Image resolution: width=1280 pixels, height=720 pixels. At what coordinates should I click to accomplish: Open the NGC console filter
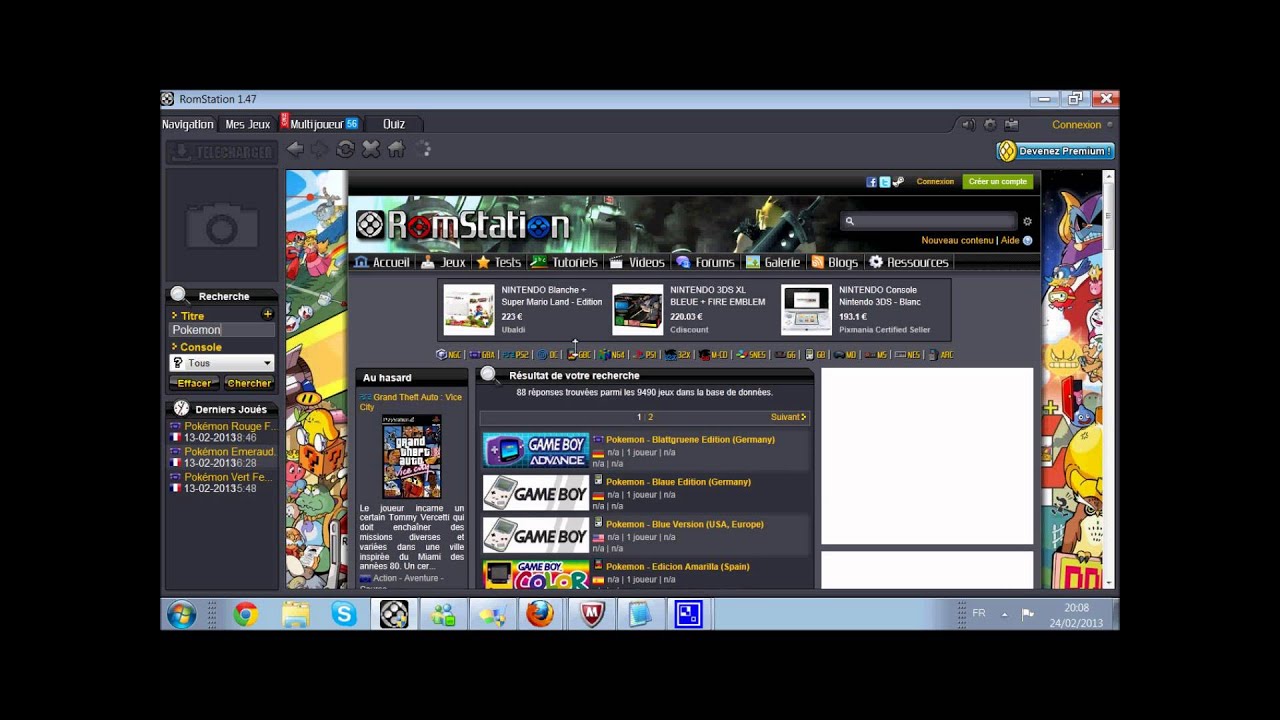pyautogui.click(x=448, y=355)
